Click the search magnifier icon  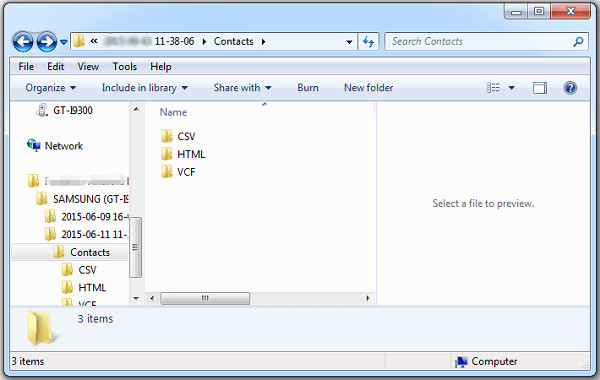point(578,41)
